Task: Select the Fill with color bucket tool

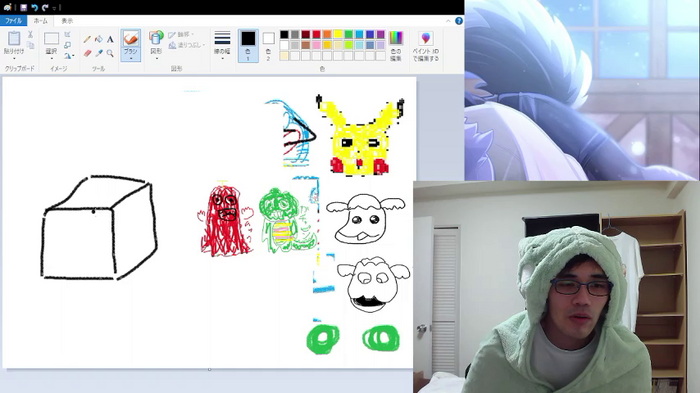Action: 99,40
